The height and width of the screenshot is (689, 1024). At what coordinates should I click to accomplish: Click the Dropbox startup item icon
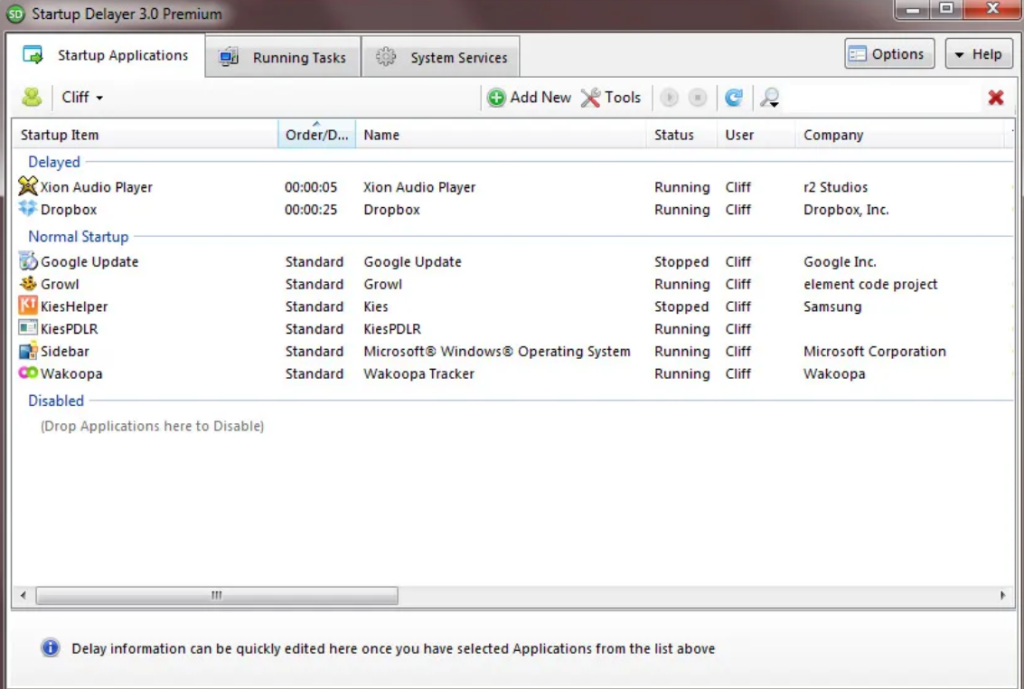coord(28,209)
